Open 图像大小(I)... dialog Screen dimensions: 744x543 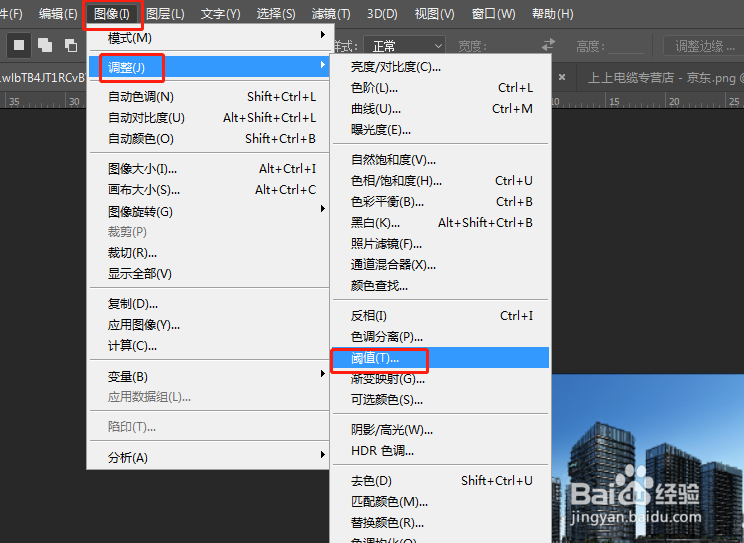pos(208,169)
